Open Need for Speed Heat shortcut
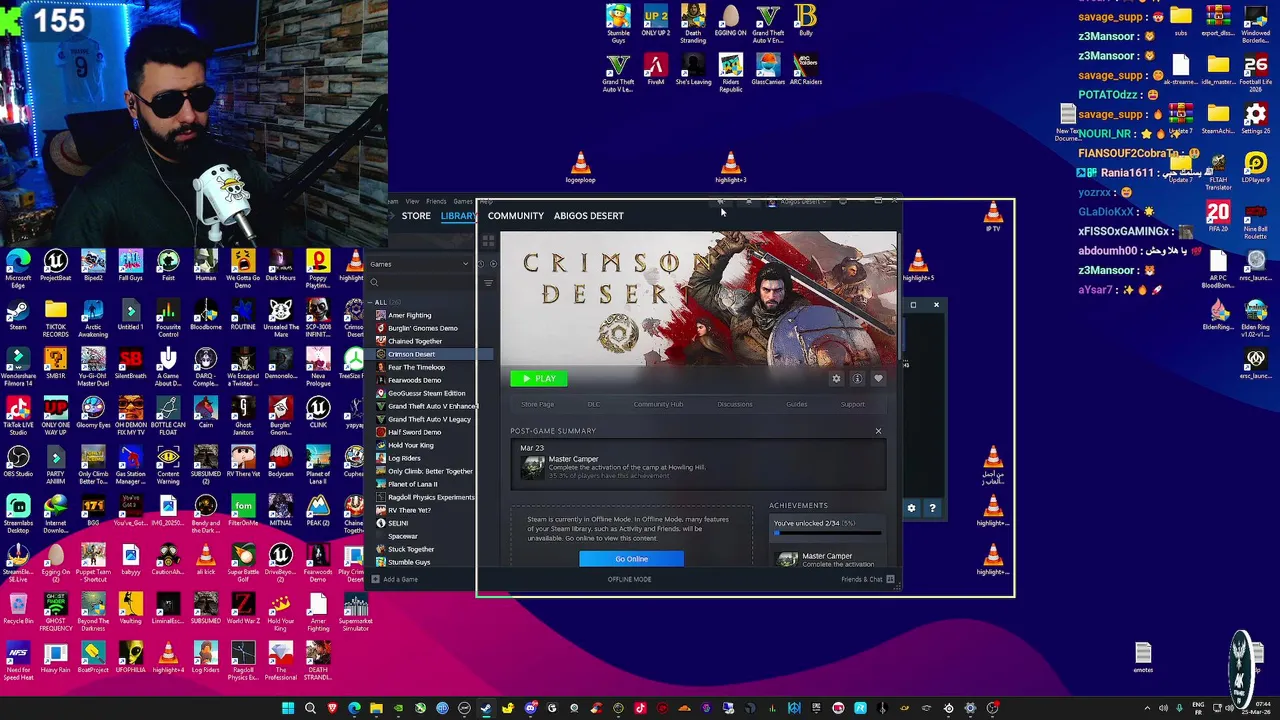This screenshot has height=720, width=1280. point(18,661)
